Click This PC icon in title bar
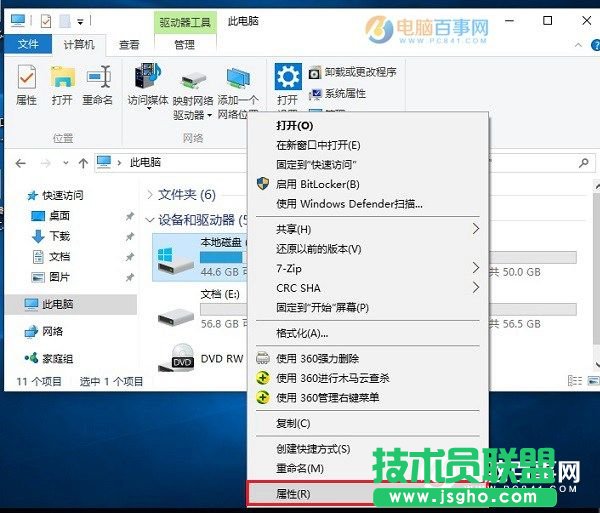Screen dimensions: 600x513 point(18,21)
